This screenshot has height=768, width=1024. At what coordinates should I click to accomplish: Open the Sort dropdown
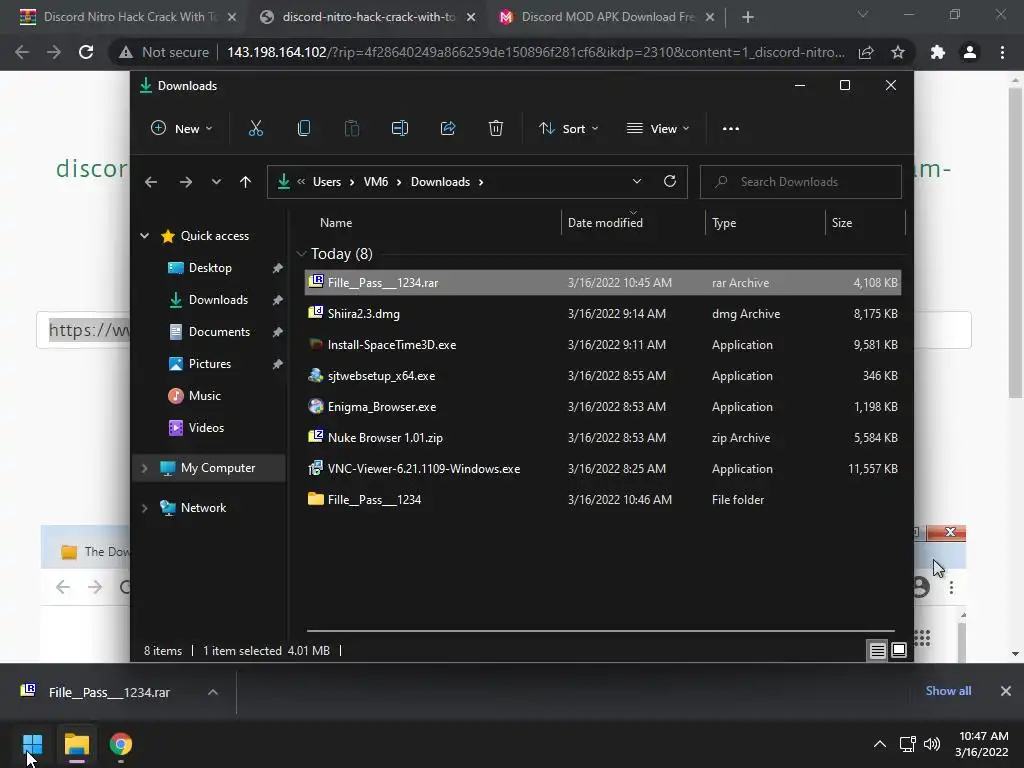tap(569, 129)
